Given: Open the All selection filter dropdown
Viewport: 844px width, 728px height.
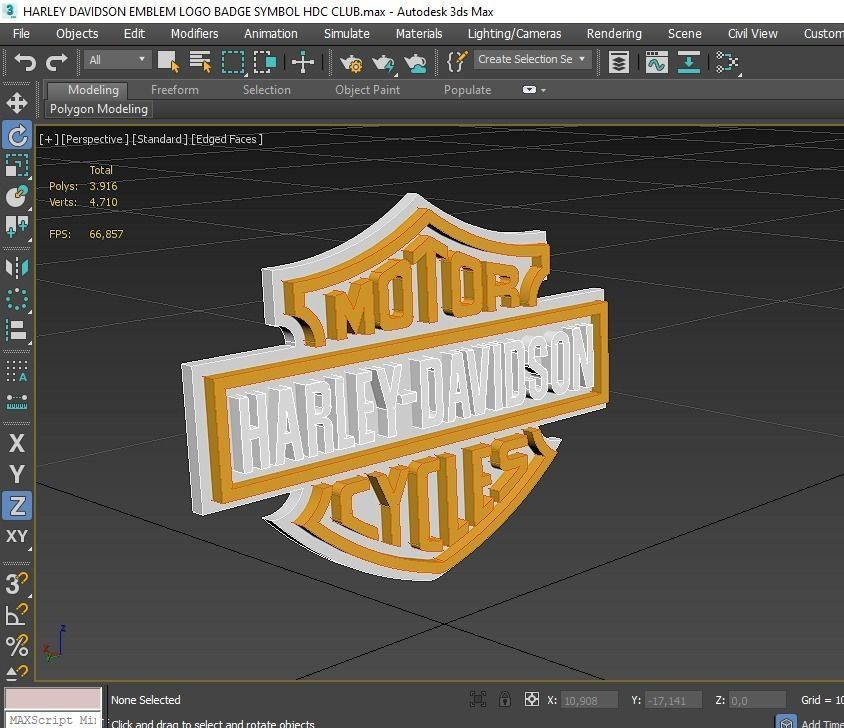Looking at the screenshot, I should pyautogui.click(x=117, y=60).
